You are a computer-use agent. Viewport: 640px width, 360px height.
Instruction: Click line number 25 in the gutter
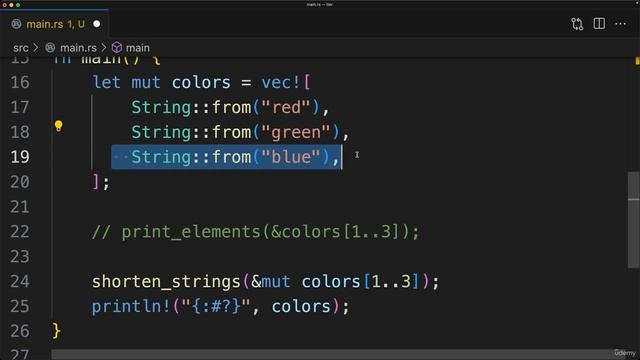coord(20,307)
